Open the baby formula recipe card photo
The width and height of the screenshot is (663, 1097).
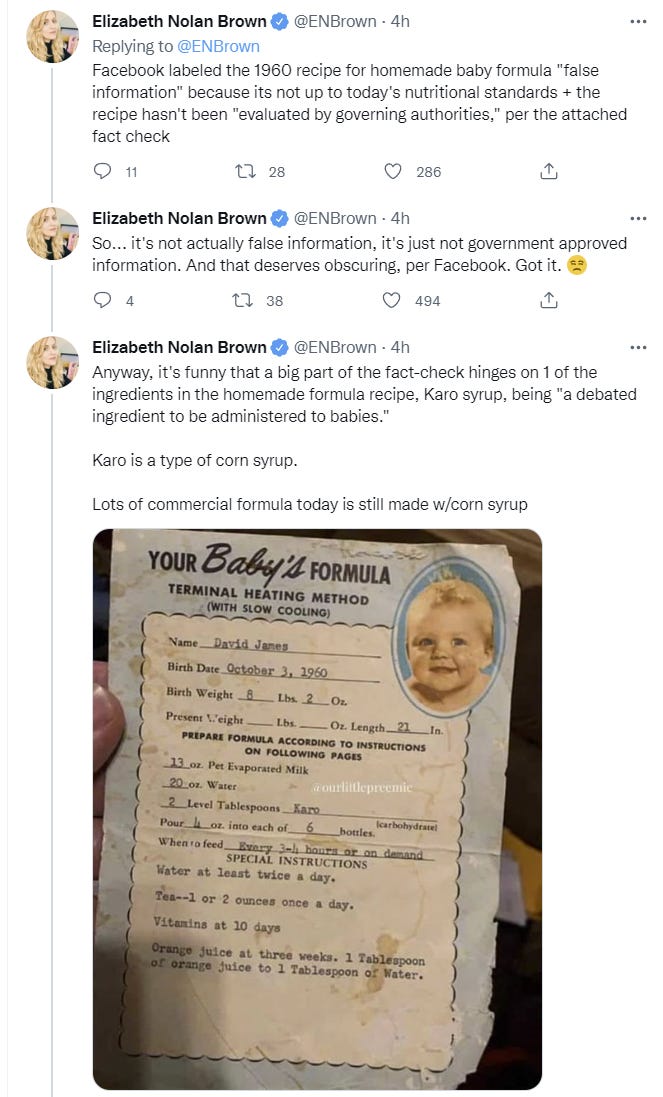pyautogui.click(x=317, y=808)
